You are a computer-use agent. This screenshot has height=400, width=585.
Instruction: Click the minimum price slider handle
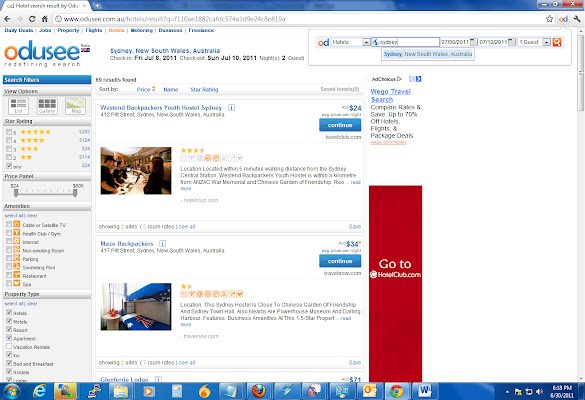(x=16, y=193)
